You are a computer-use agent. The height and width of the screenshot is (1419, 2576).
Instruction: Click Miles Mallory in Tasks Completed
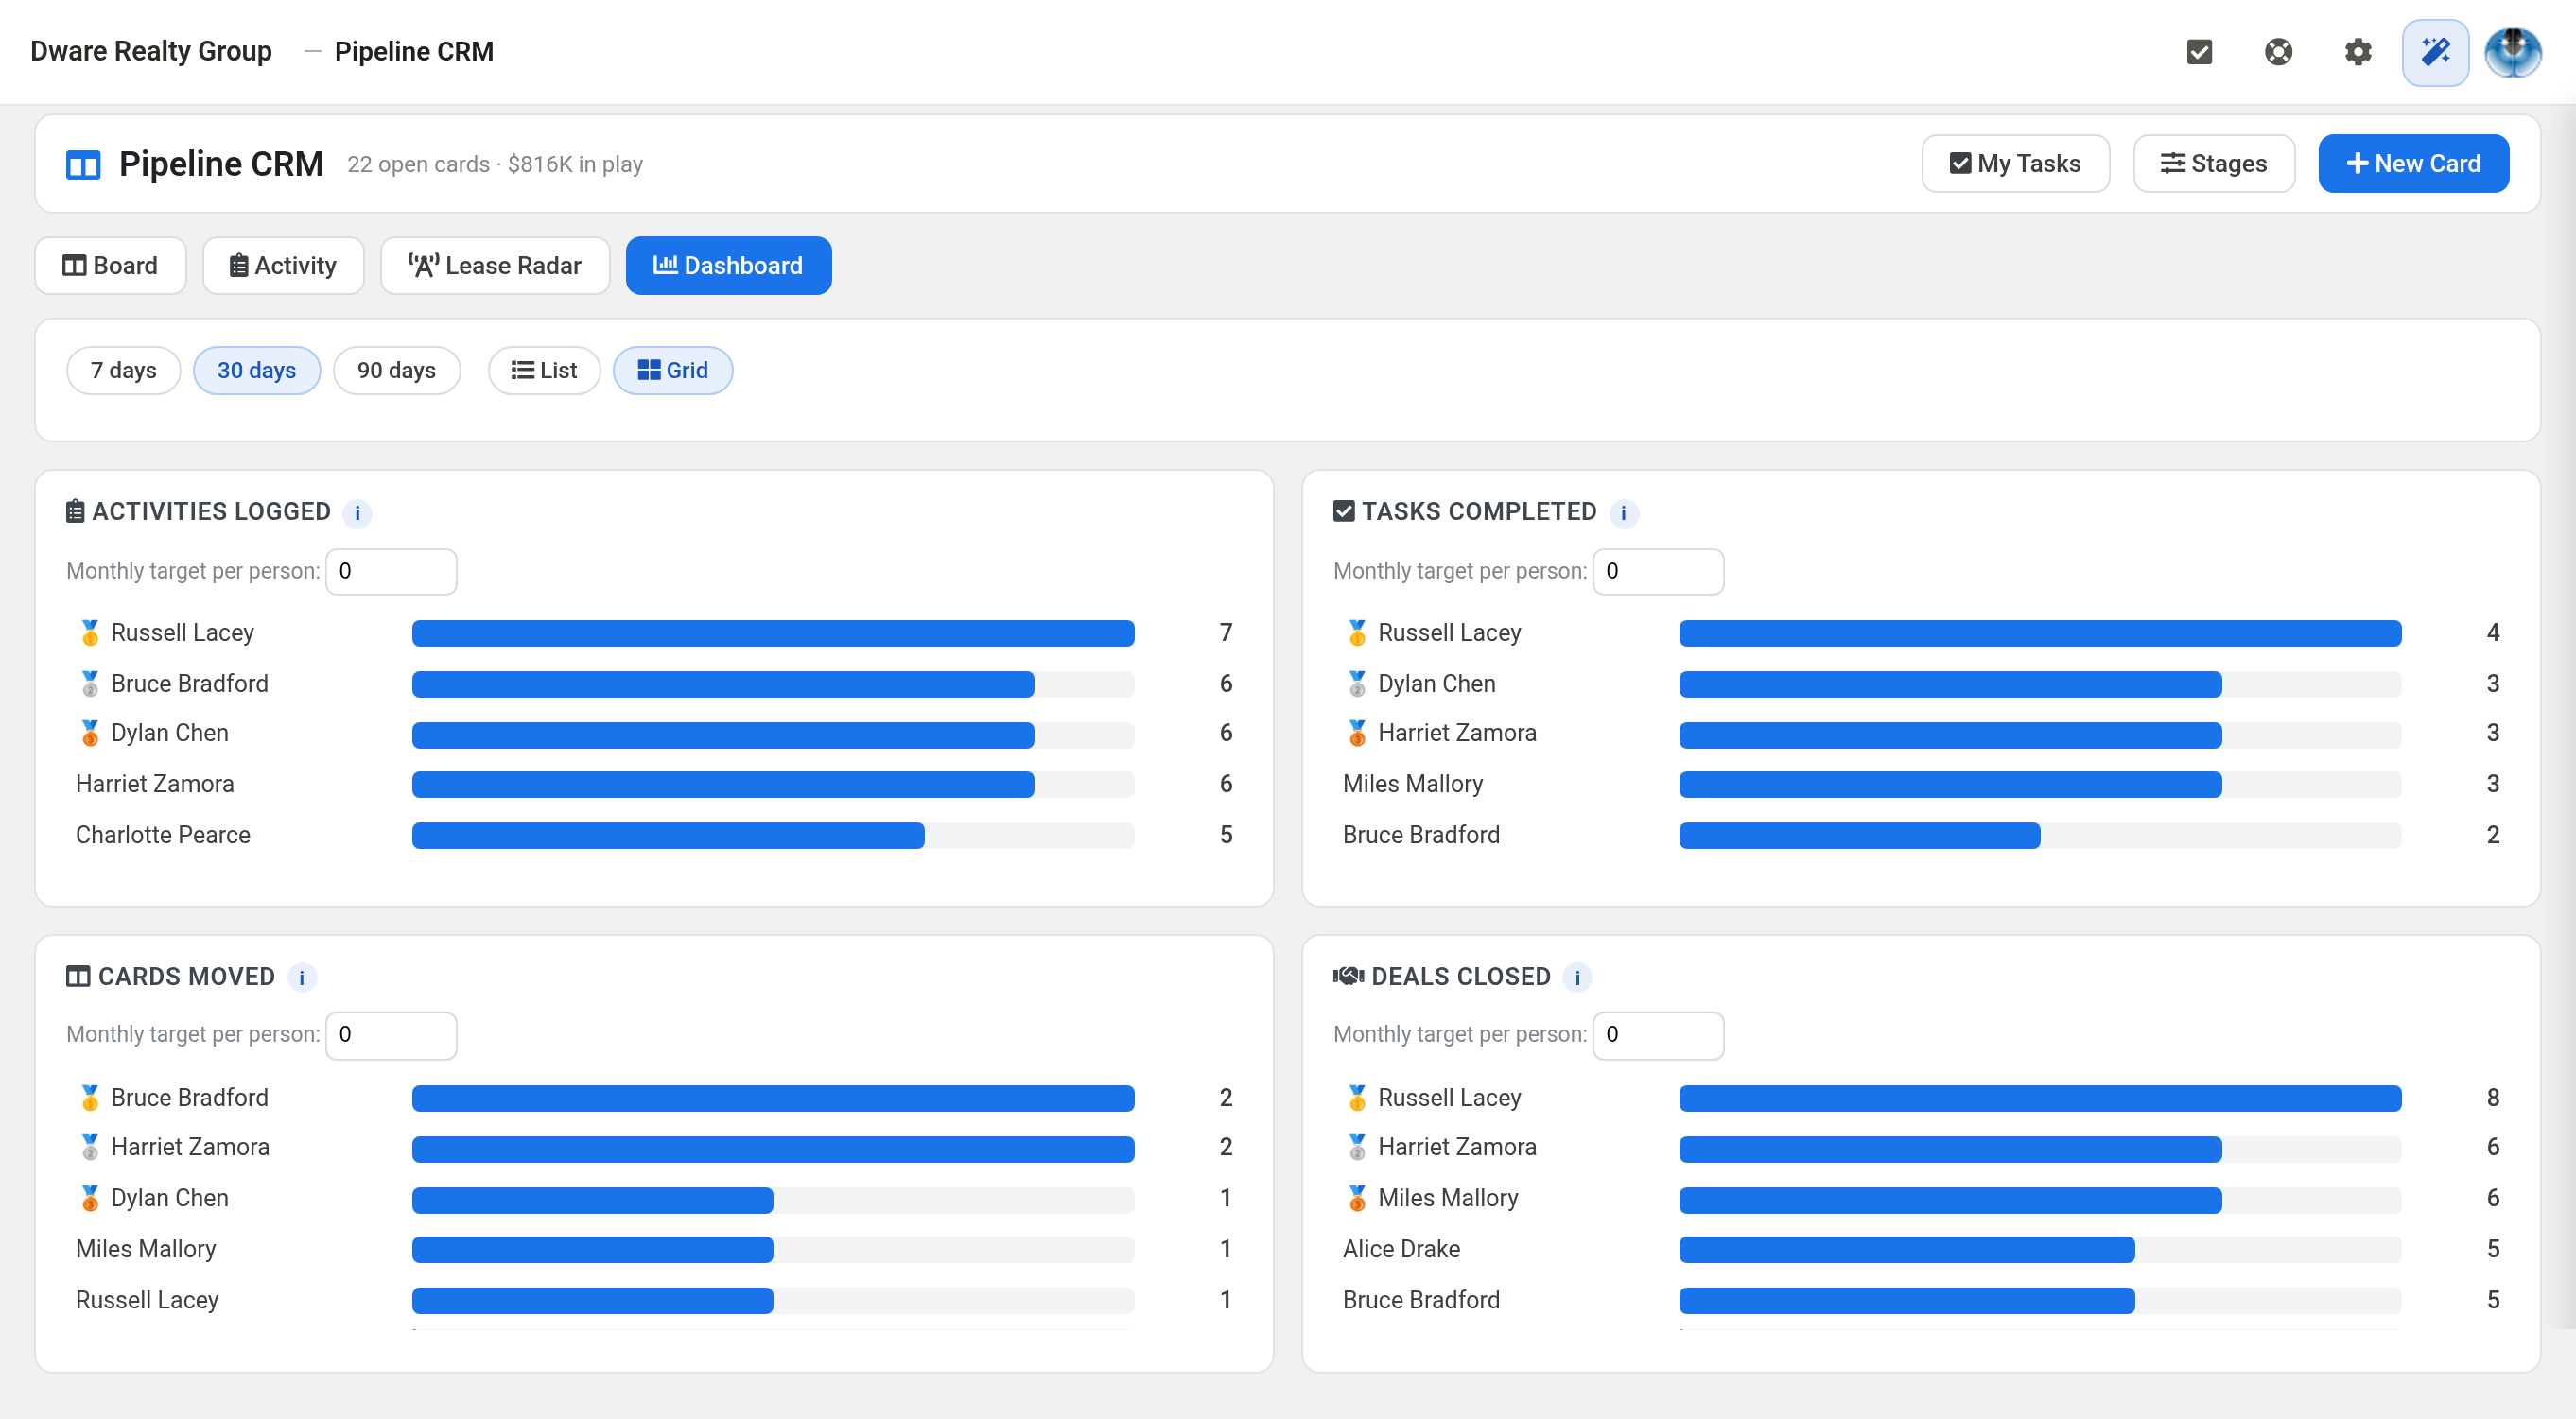[x=1412, y=783]
